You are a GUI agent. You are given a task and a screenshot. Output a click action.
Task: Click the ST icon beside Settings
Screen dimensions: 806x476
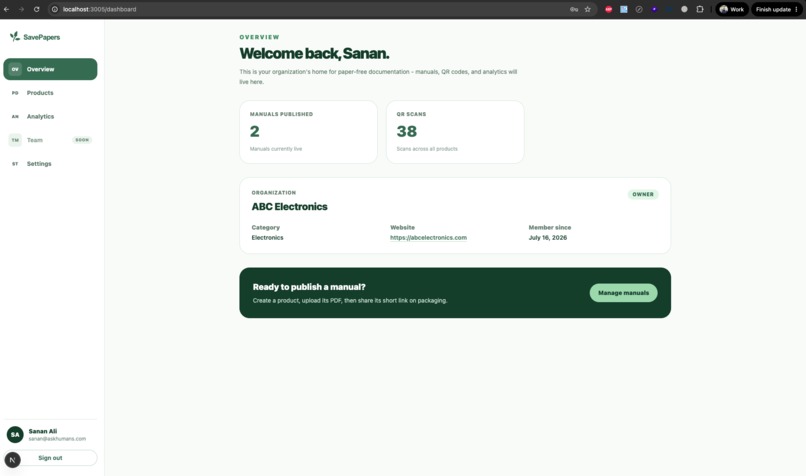click(x=15, y=163)
